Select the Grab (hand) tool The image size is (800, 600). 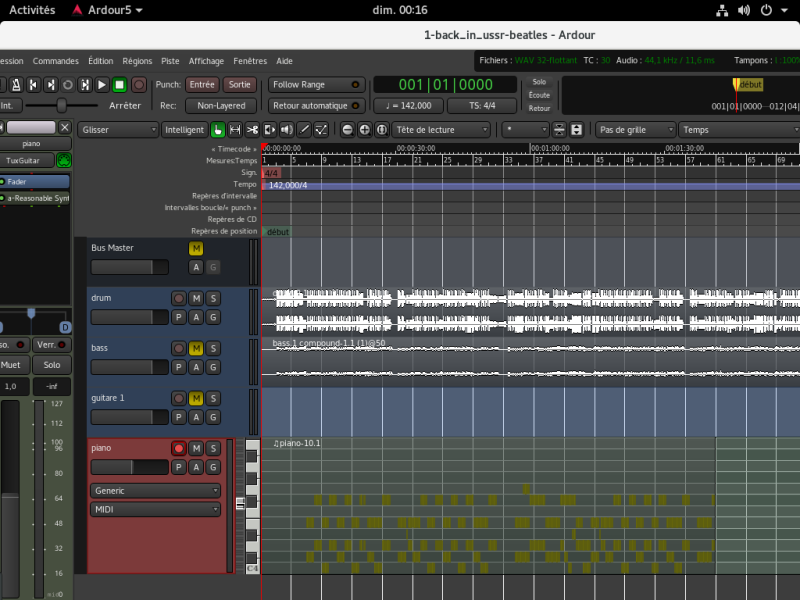pos(218,130)
